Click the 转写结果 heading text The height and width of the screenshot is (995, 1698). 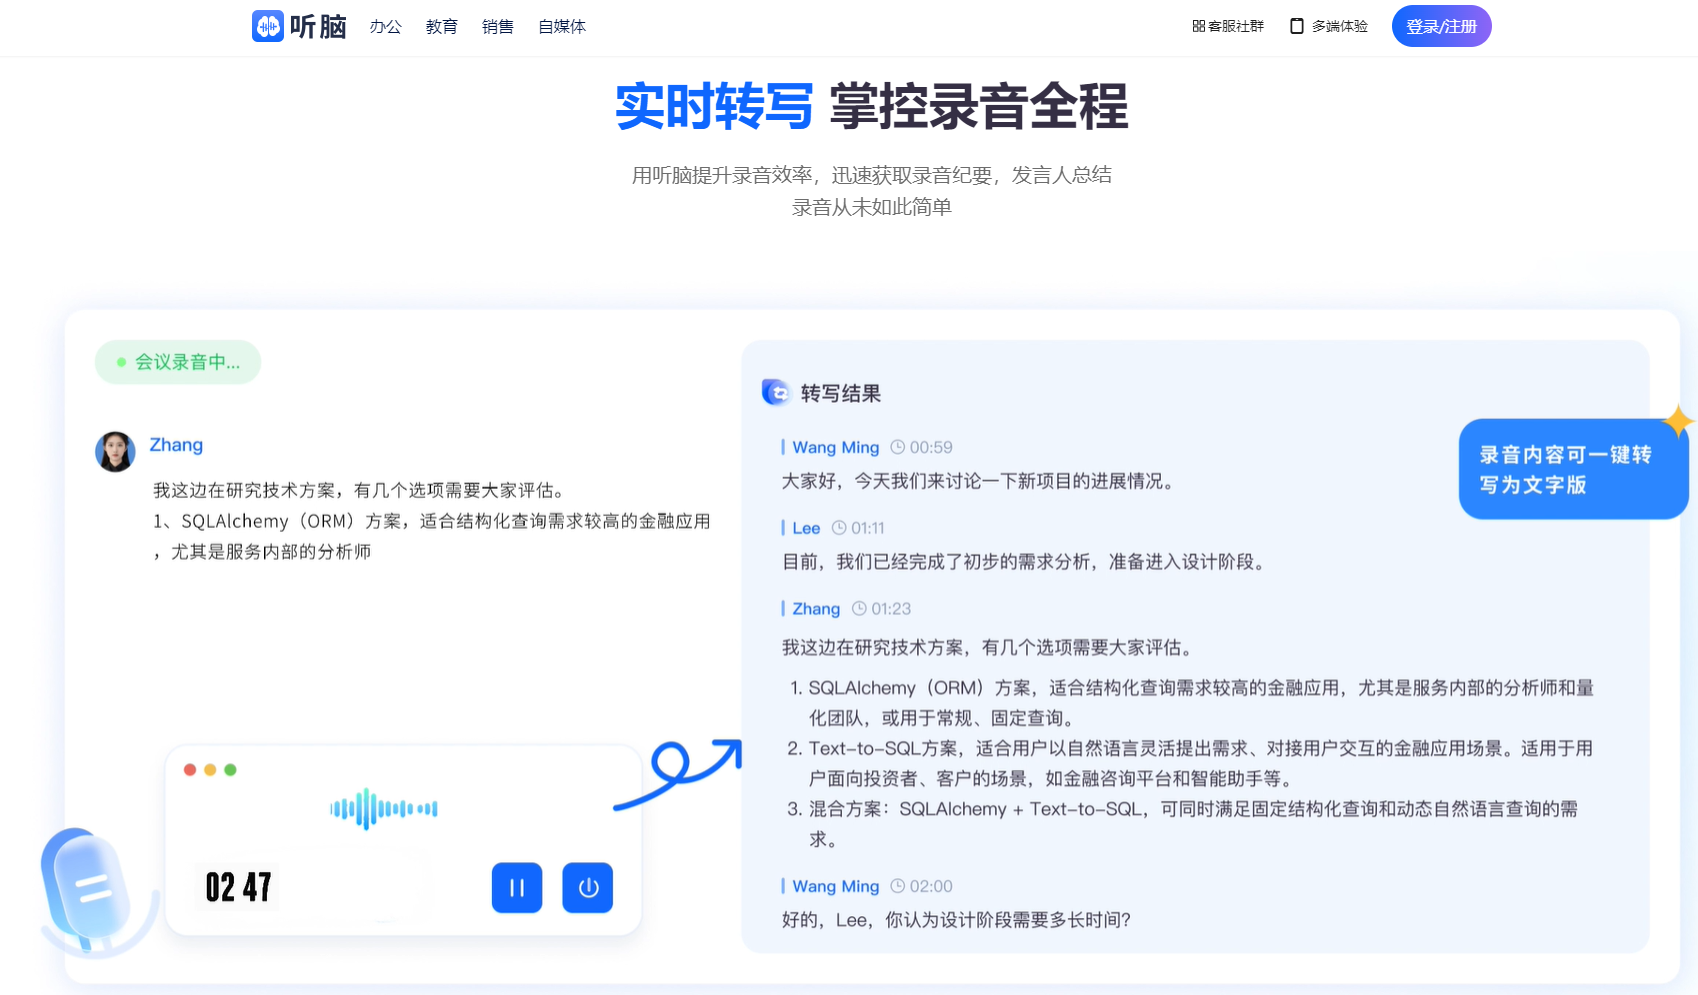(841, 394)
